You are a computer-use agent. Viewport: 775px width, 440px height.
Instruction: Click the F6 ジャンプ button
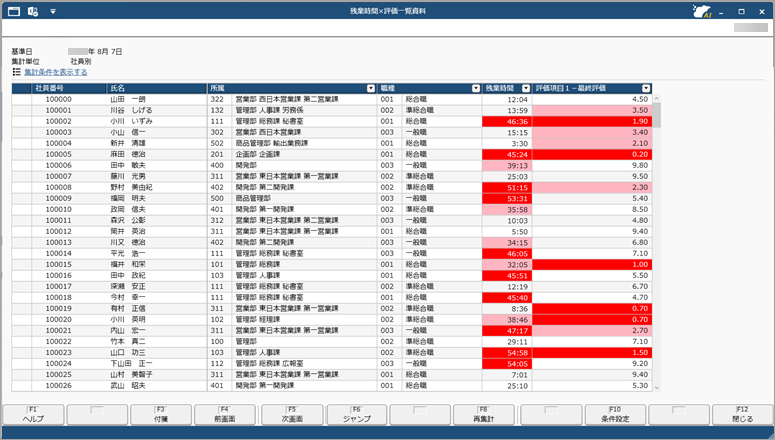[357, 414]
